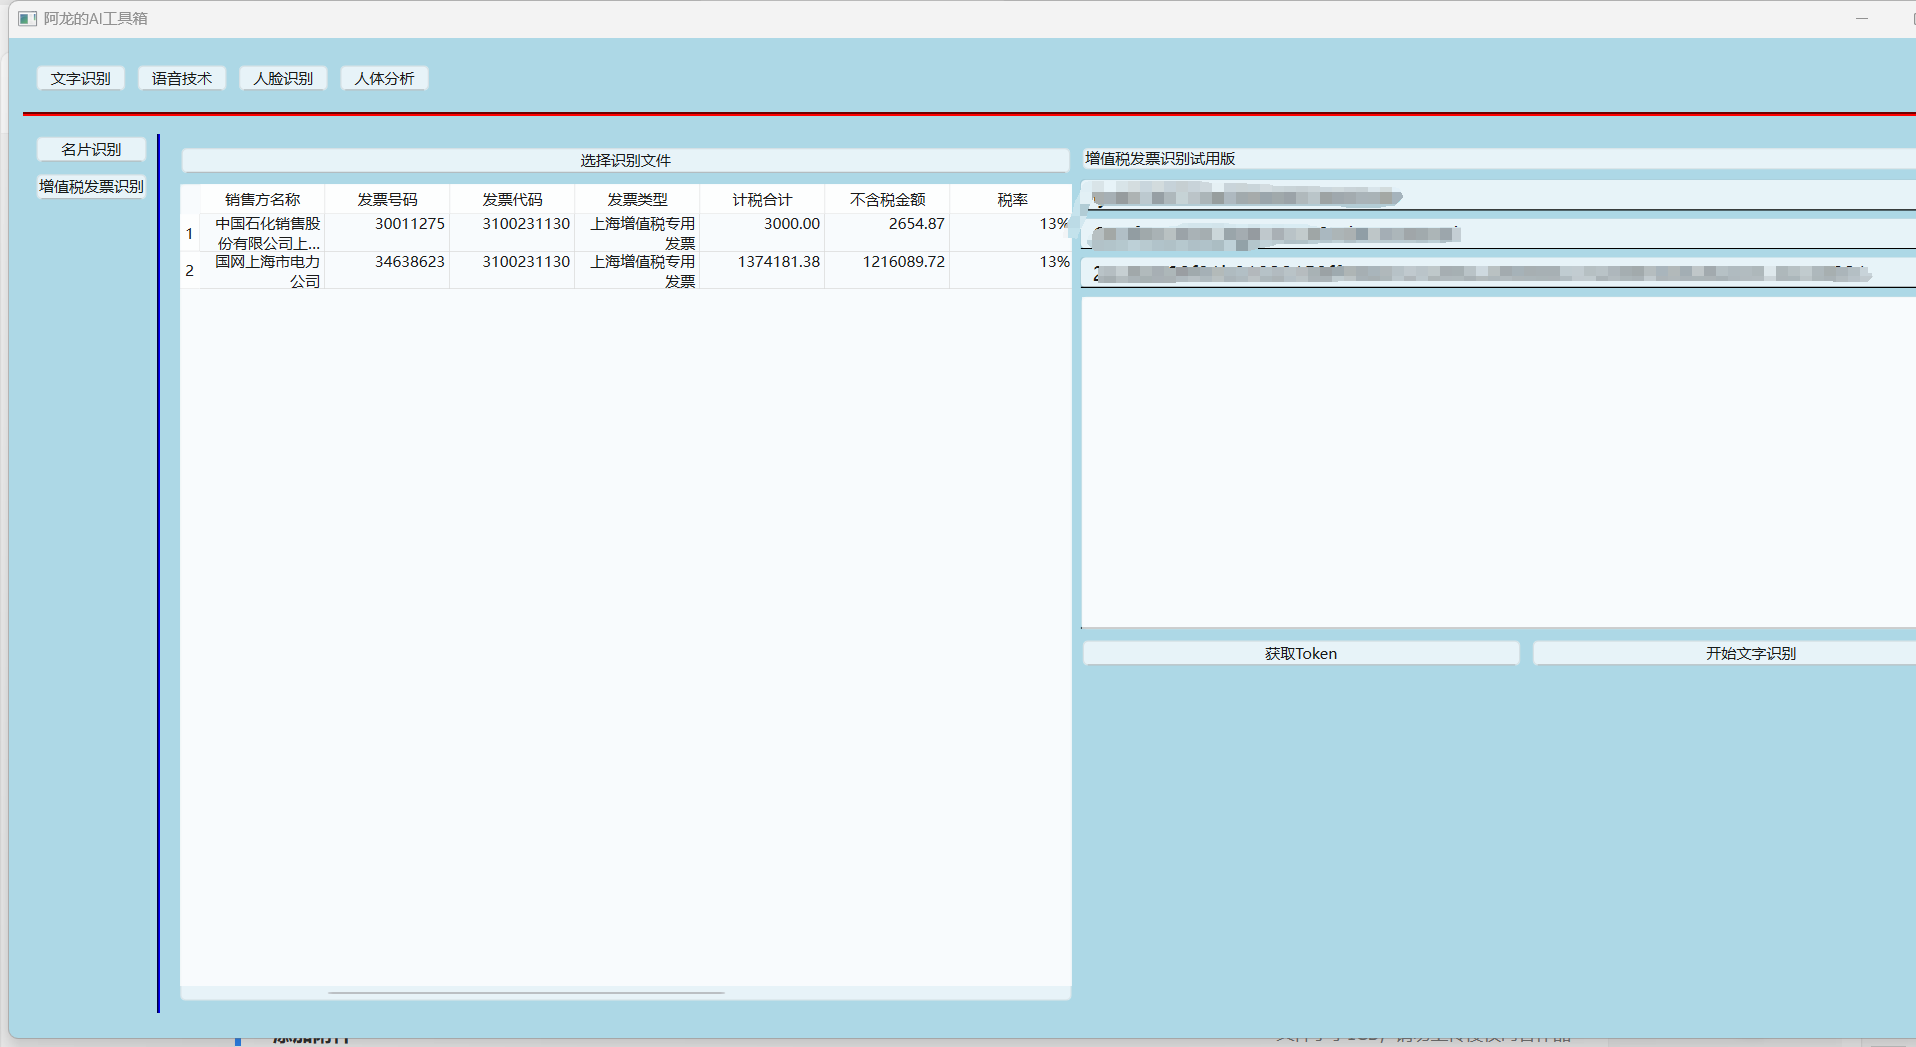Choose 名片识别 in the sidebar
This screenshot has width=1916, height=1047.
[x=91, y=149]
